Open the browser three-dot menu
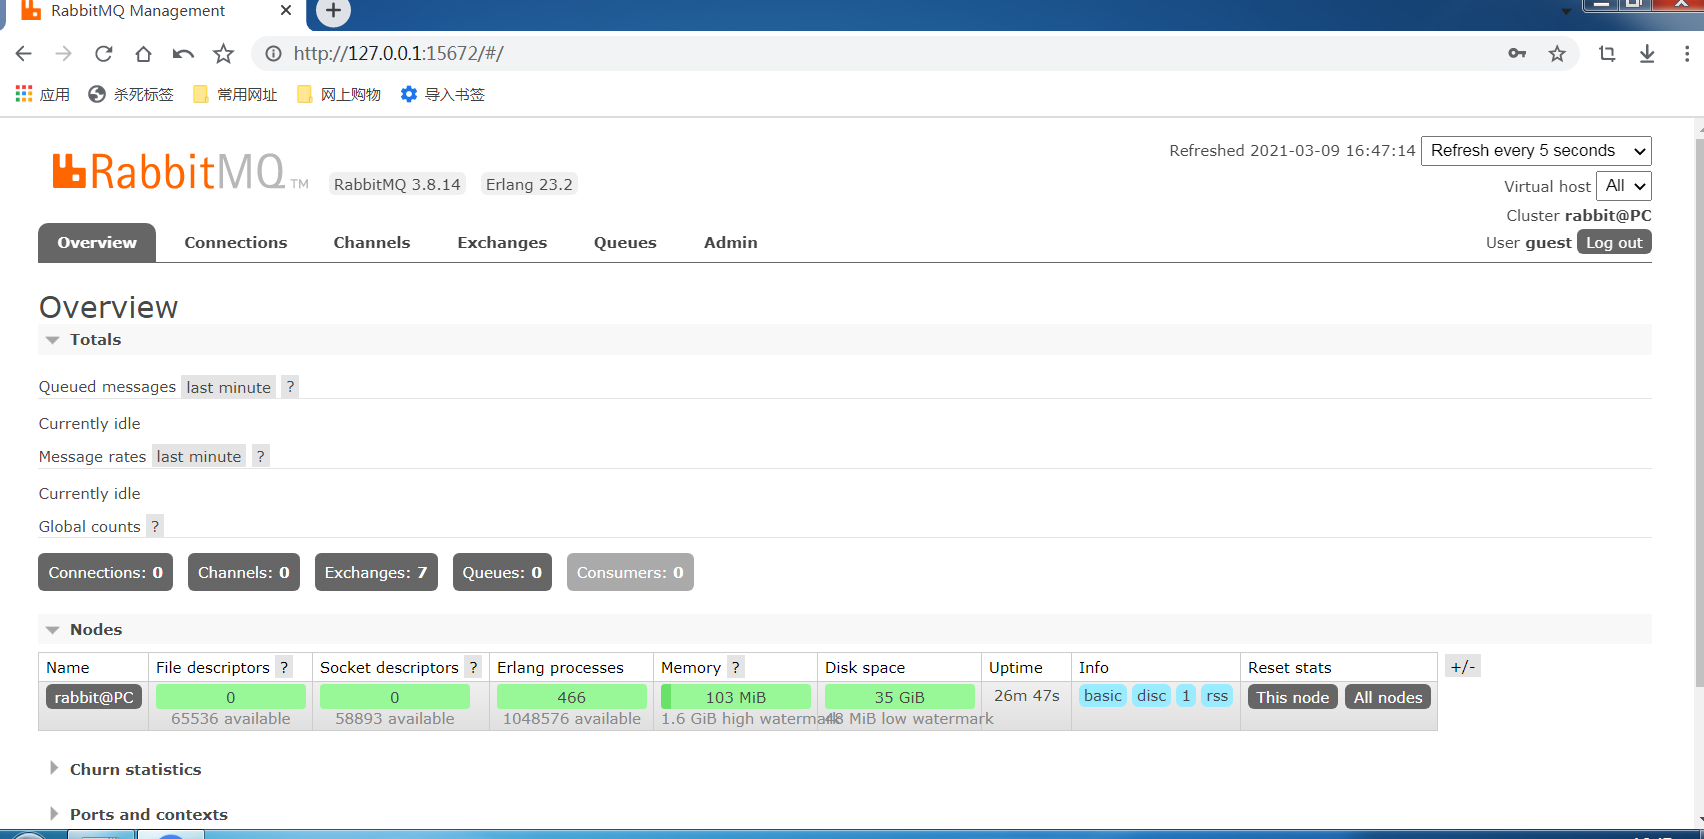 [x=1687, y=54]
